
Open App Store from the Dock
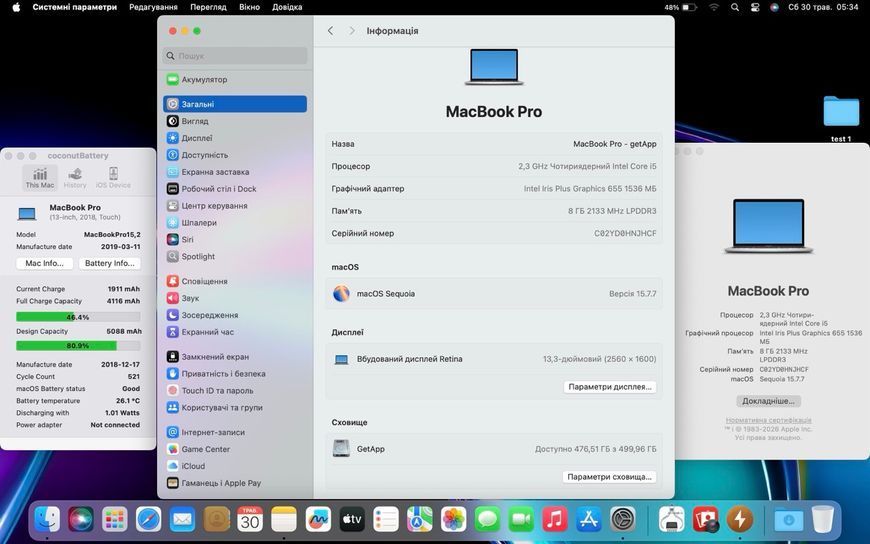click(589, 520)
